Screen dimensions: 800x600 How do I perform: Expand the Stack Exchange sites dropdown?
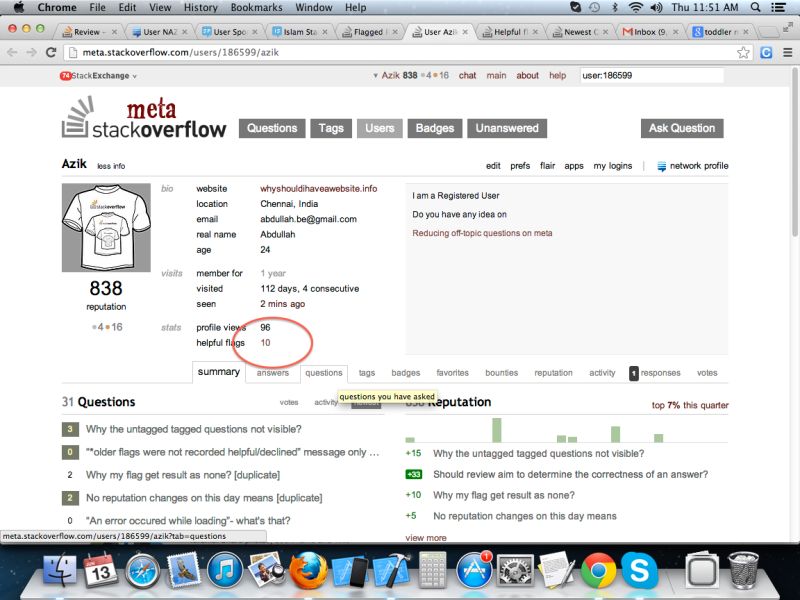click(x=134, y=76)
